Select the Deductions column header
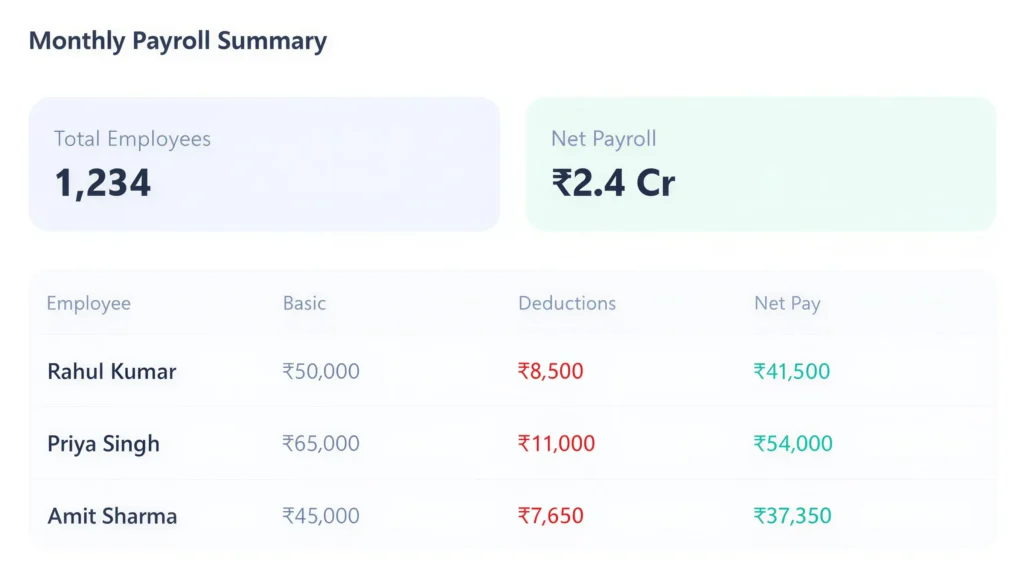This screenshot has height=578, width=1024. (x=566, y=303)
